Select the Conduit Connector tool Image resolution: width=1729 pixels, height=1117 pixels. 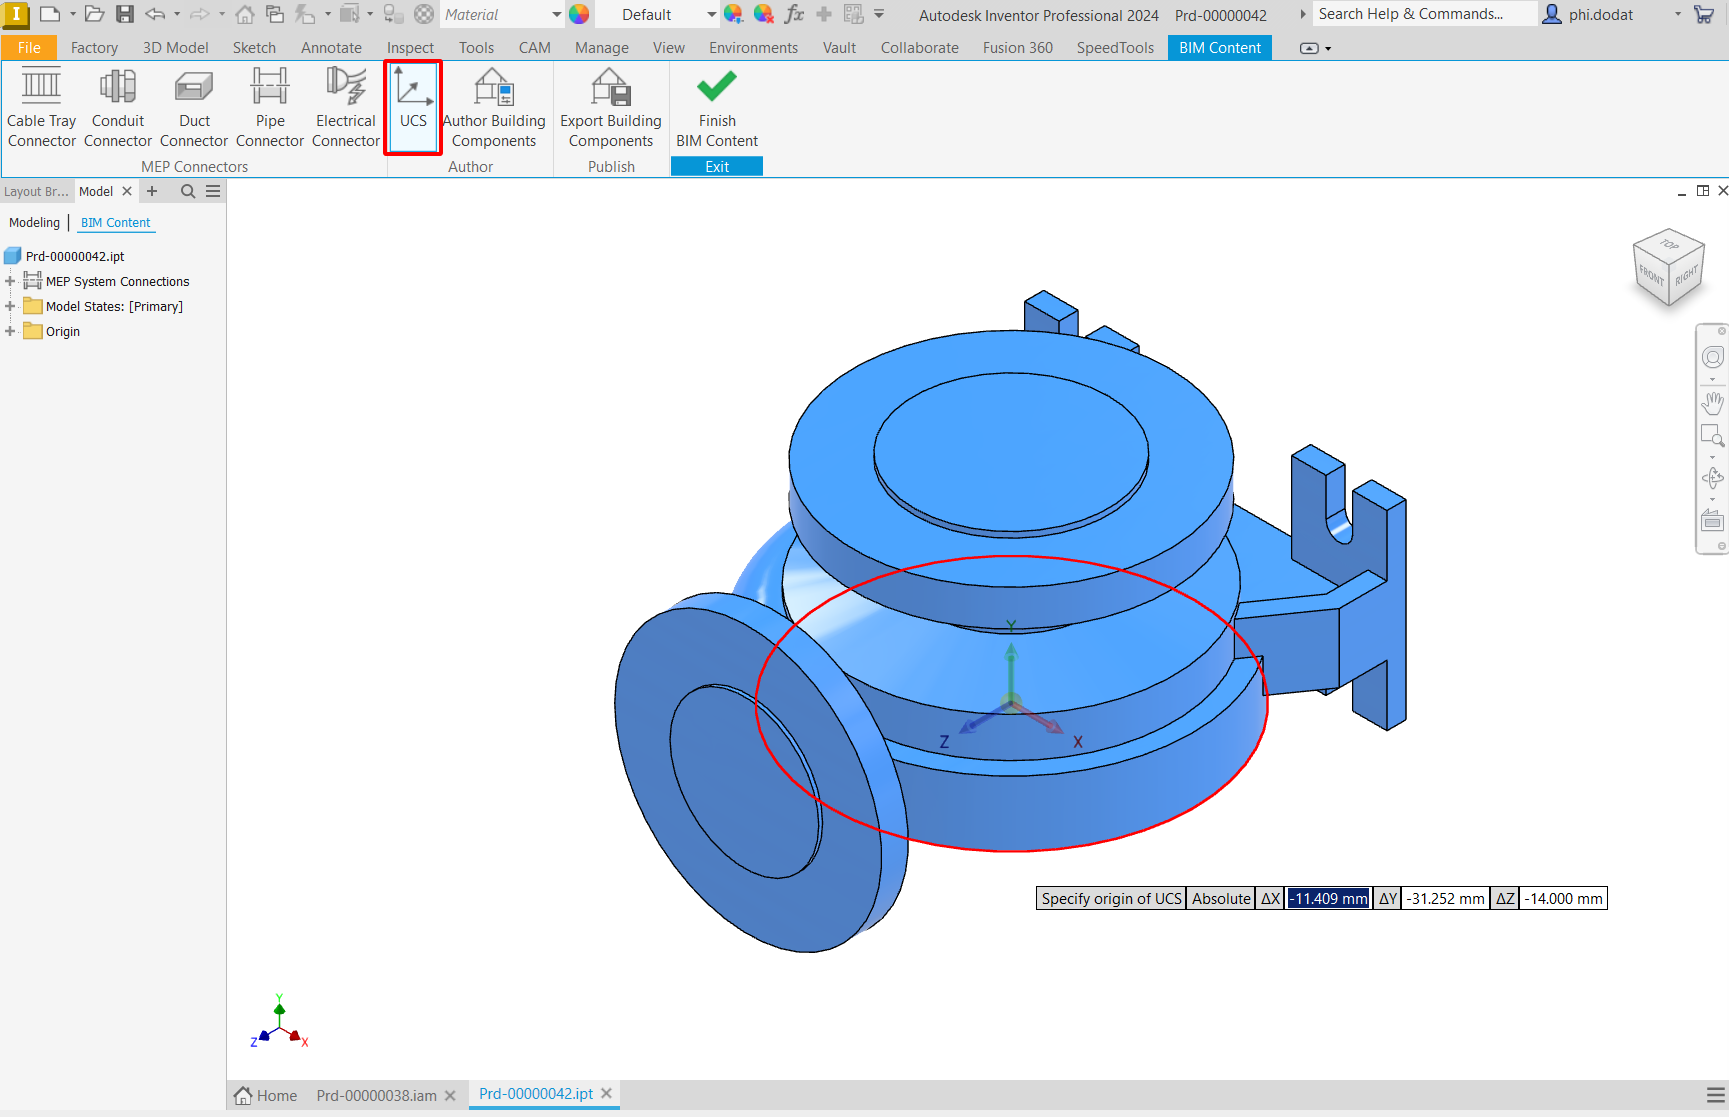pos(118,108)
